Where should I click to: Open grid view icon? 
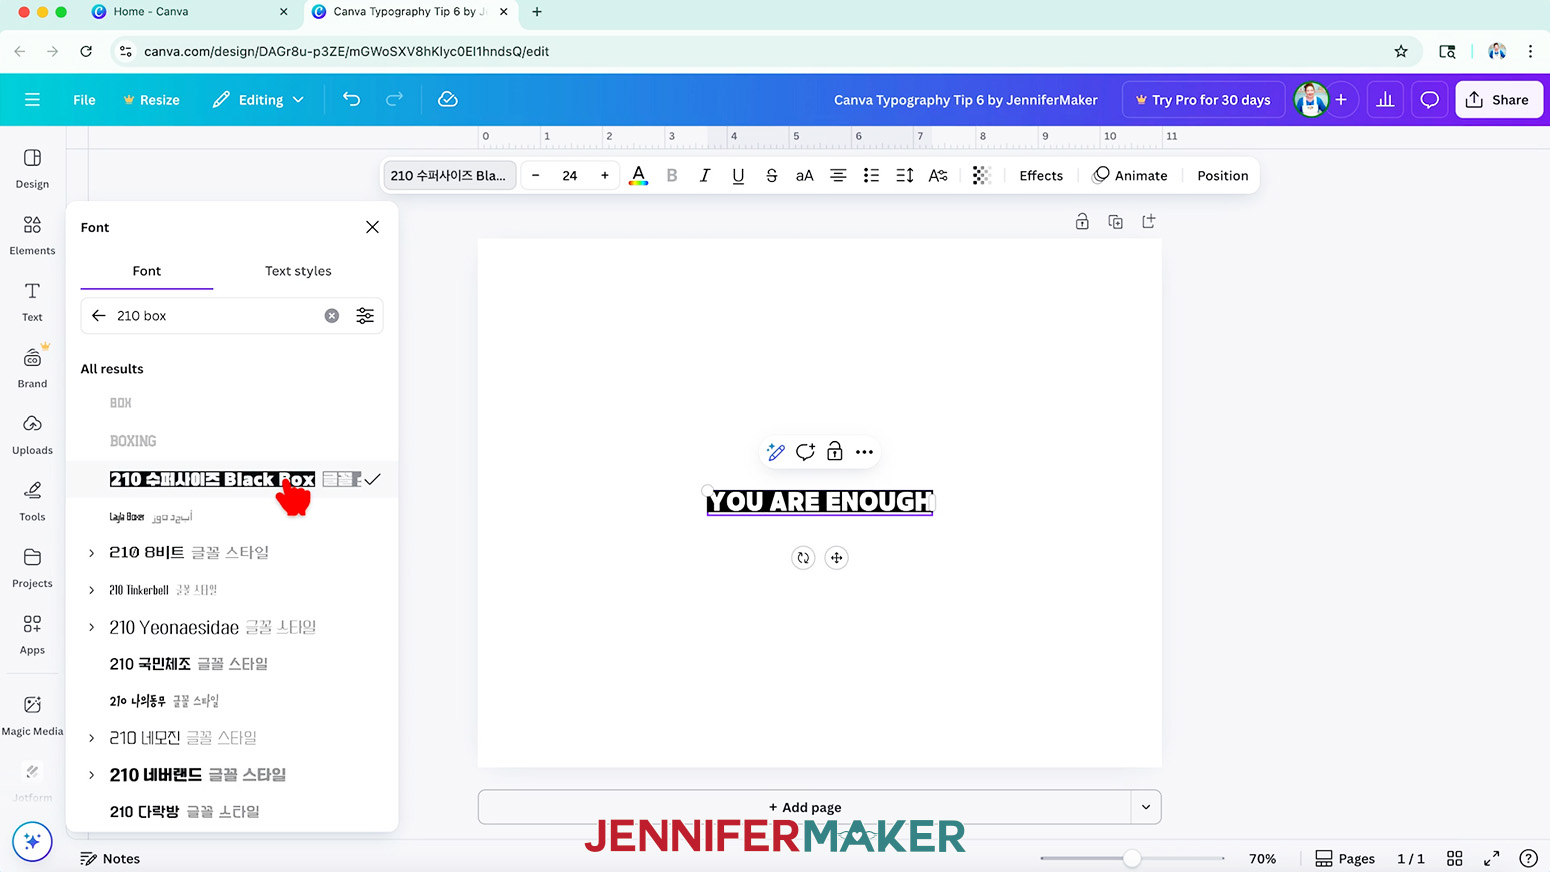tap(1455, 858)
